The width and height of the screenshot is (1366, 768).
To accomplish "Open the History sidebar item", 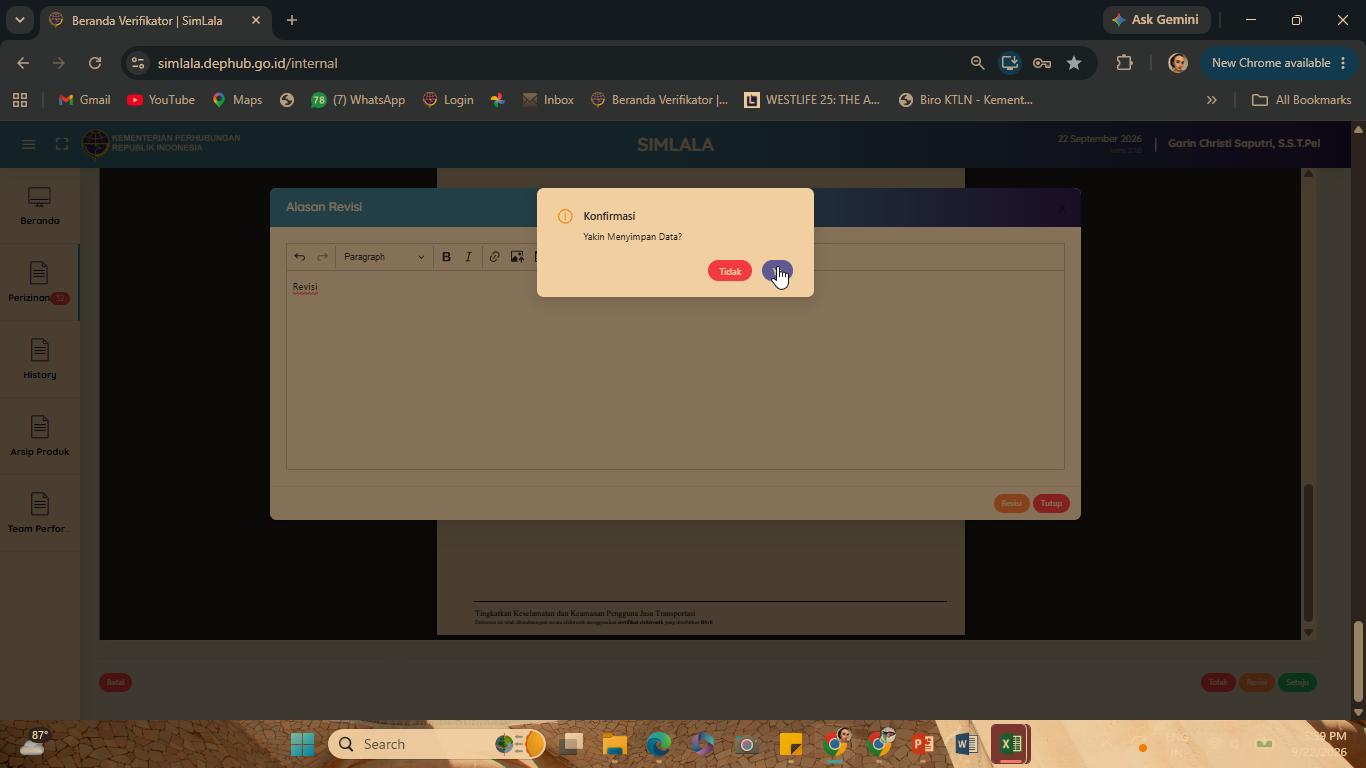I will point(39,360).
